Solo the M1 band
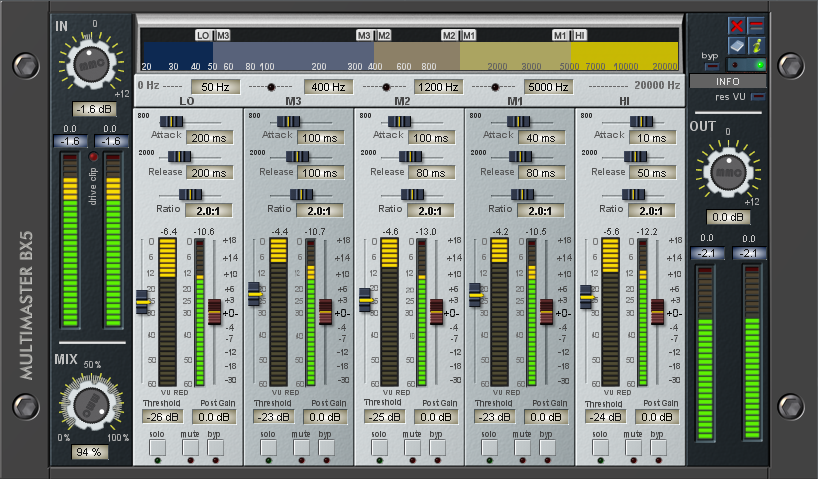This screenshot has width=818, height=479. (x=489, y=447)
